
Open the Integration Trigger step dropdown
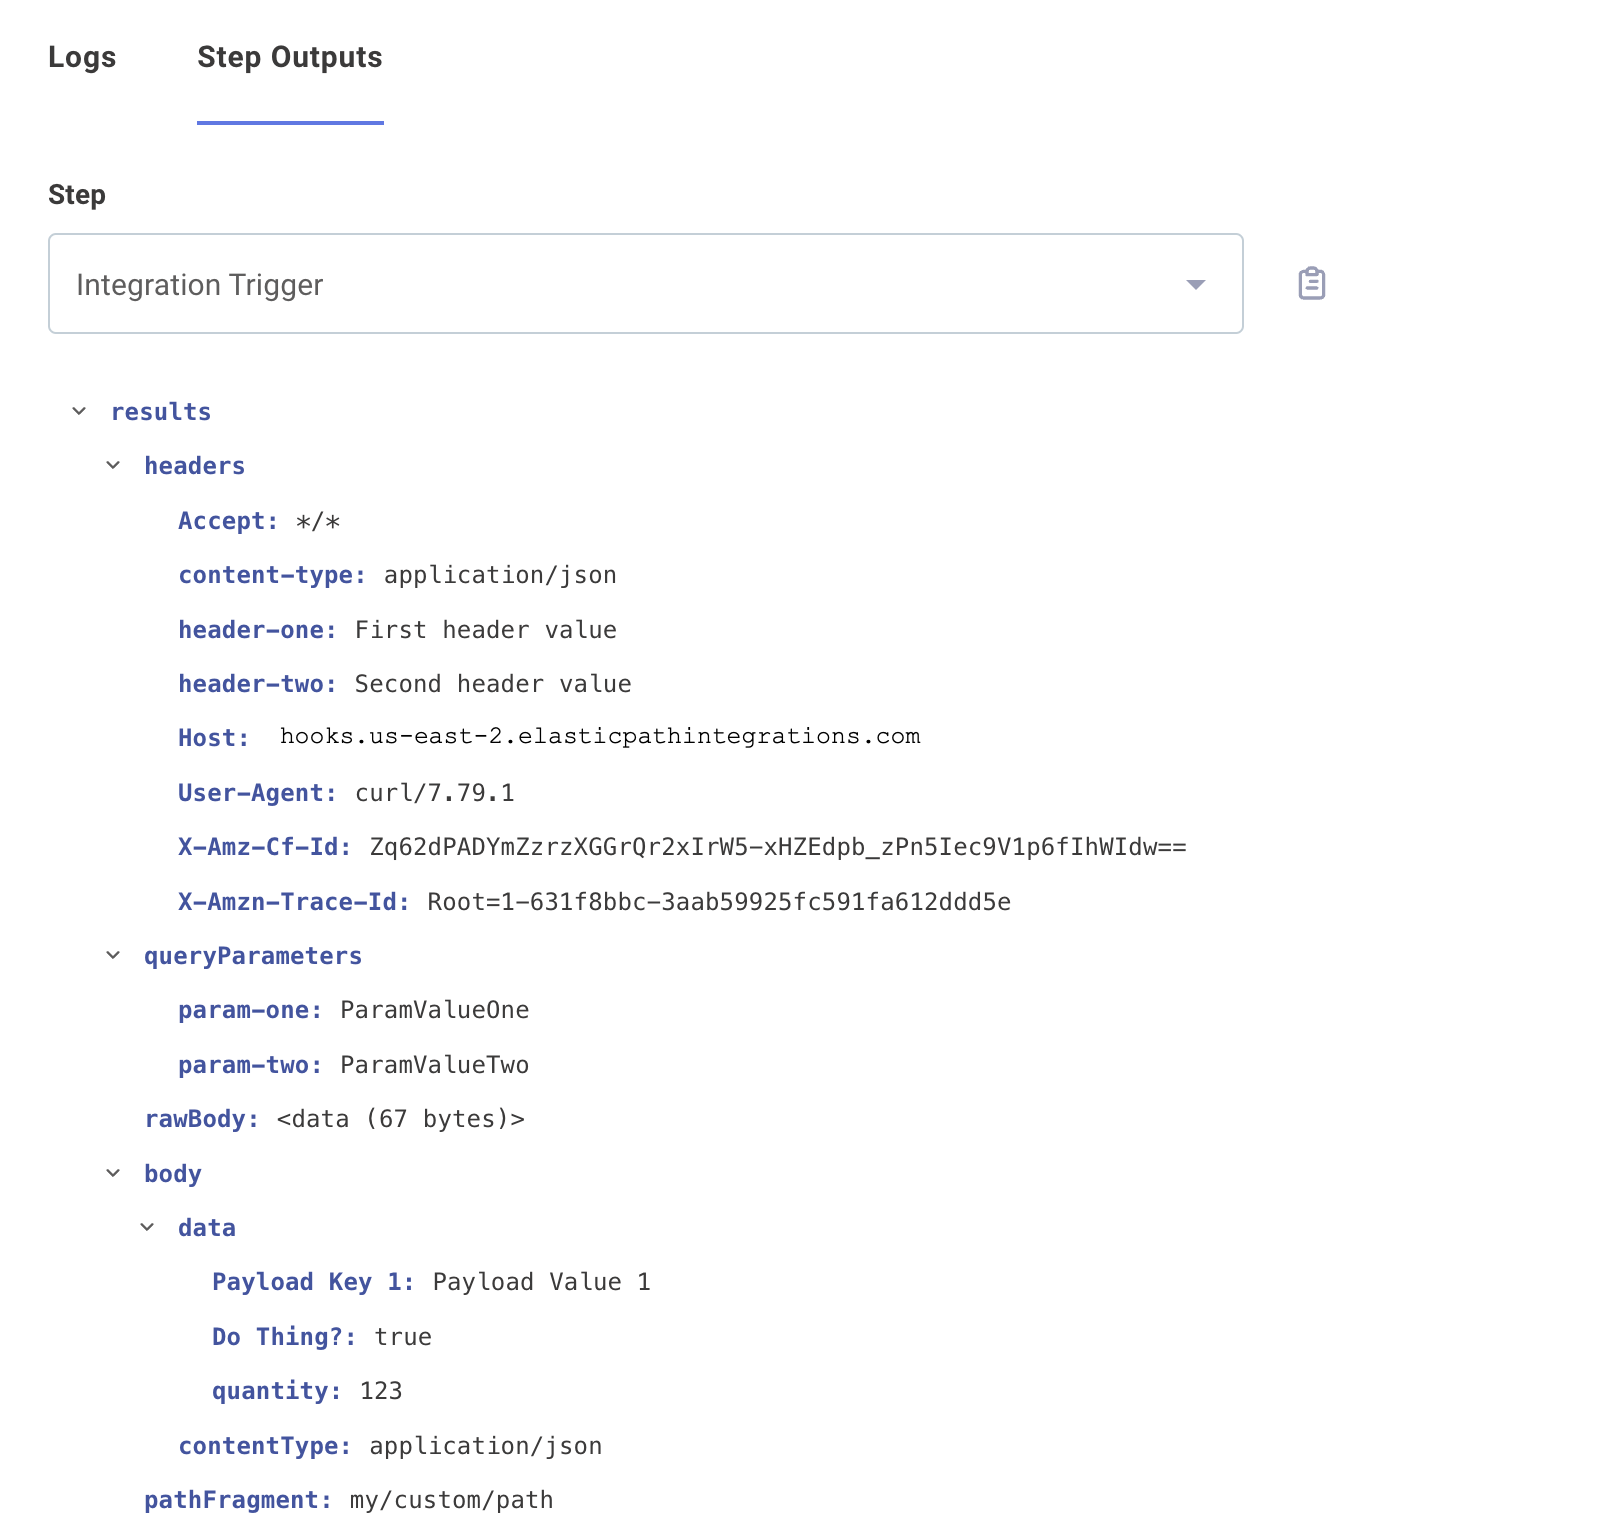(645, 284)
